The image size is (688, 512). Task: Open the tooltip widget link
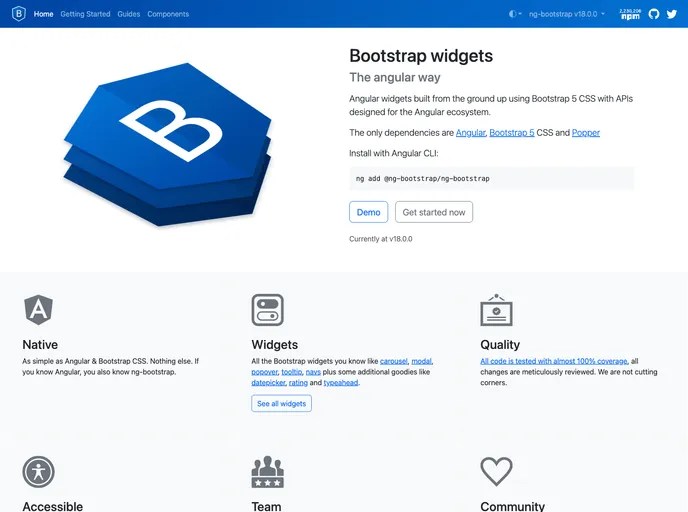click(292, 372)
